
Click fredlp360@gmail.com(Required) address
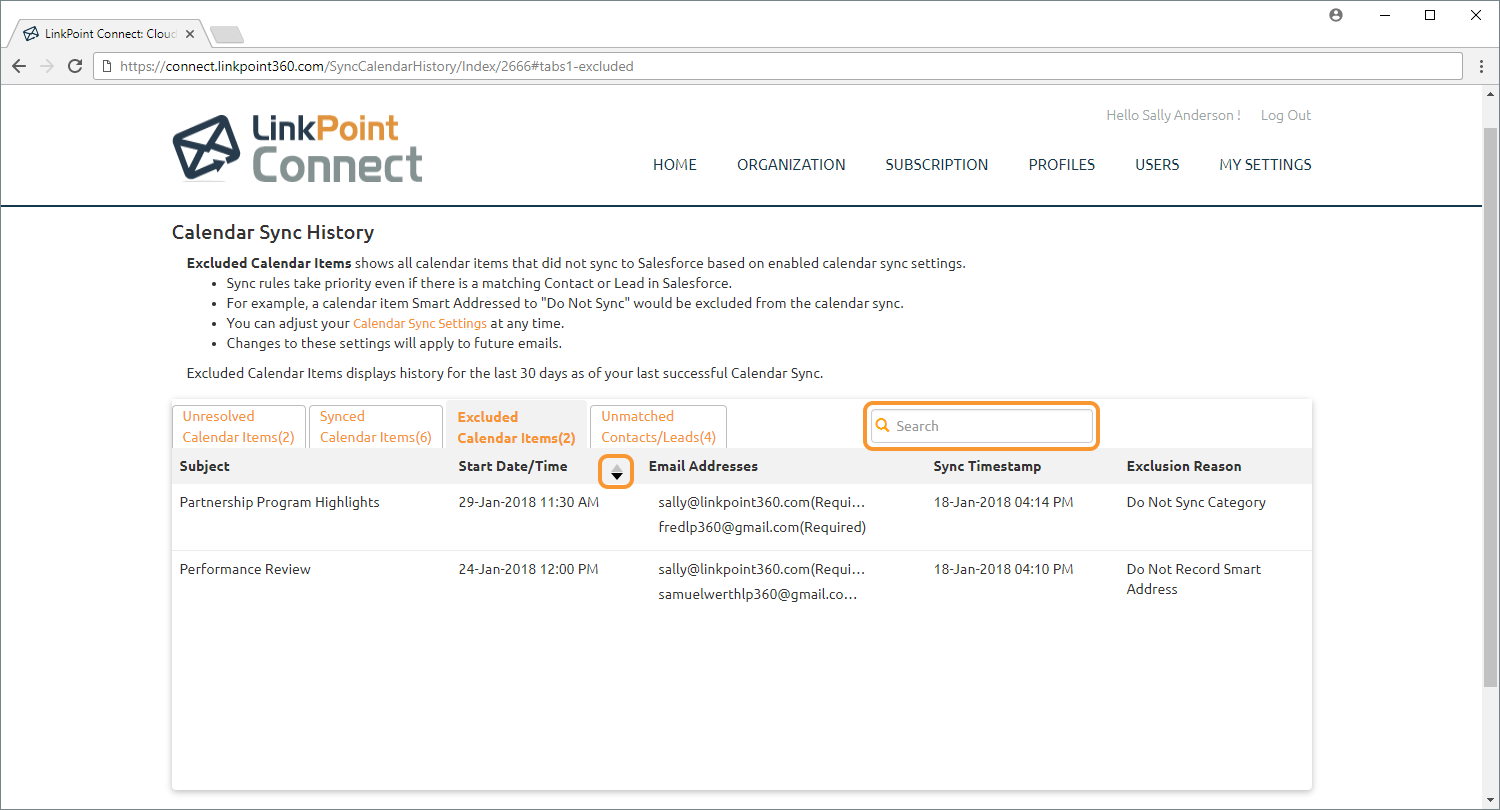pyautogui.click(x=762, y=527)
